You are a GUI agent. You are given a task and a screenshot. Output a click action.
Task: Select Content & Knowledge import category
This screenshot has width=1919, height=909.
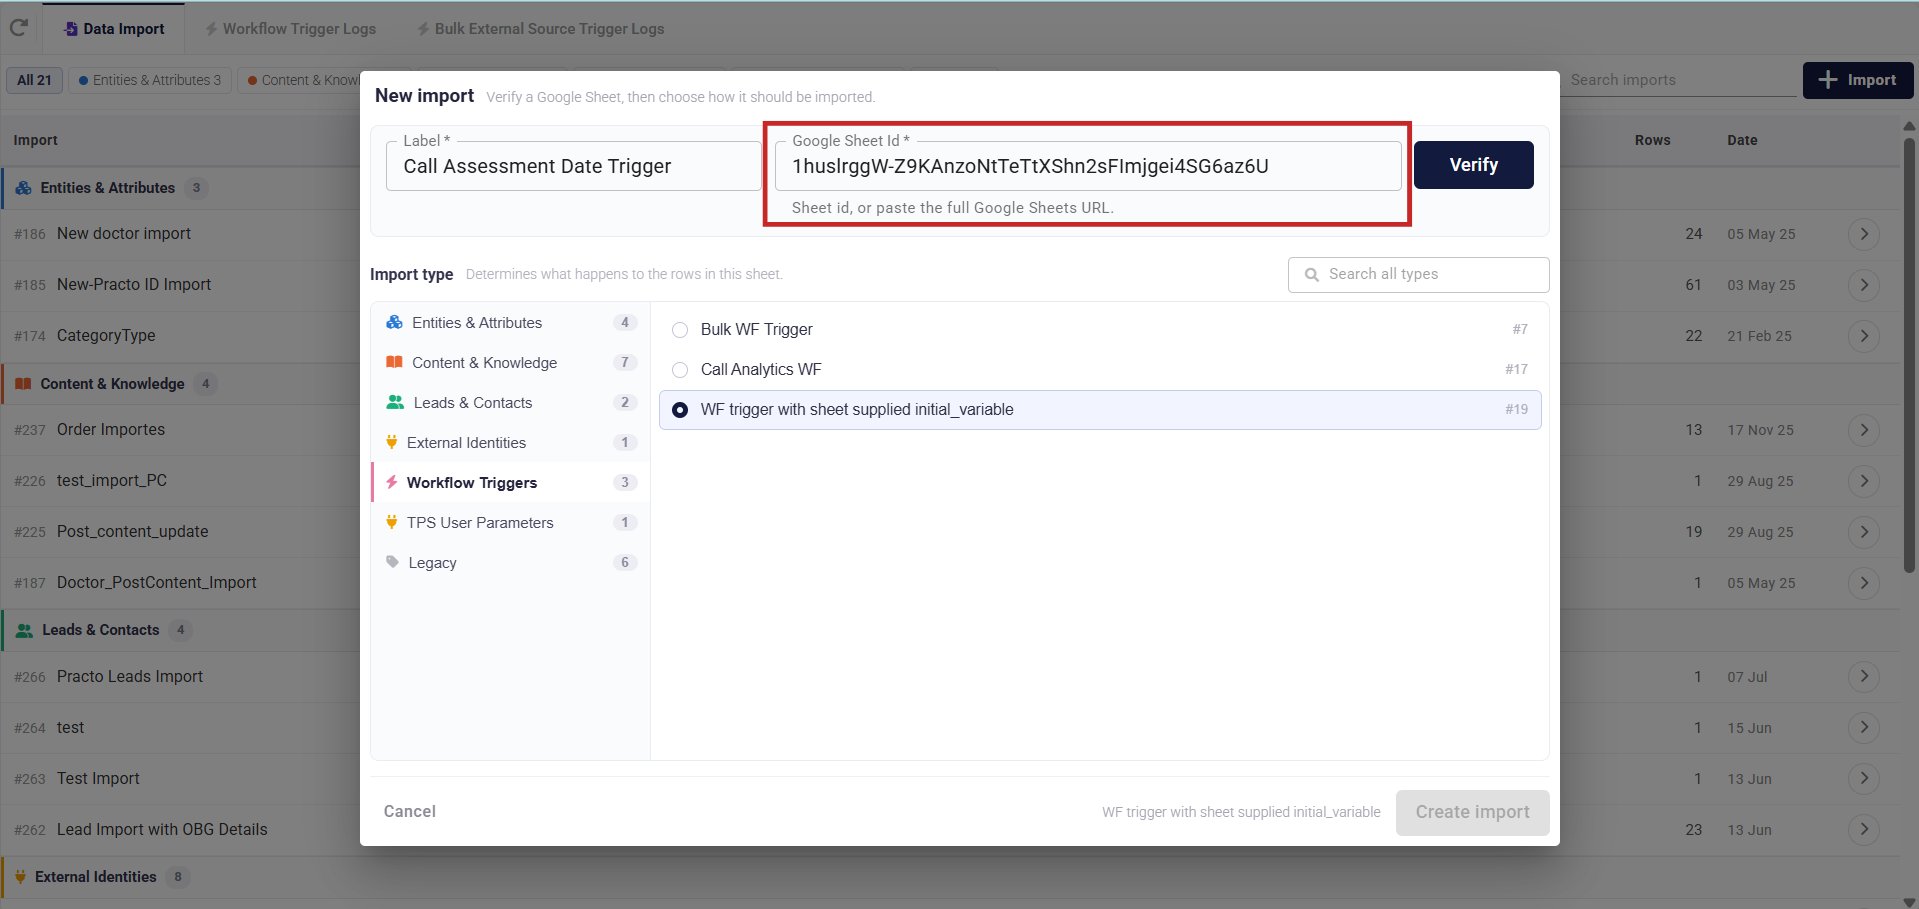(x=511, y=362)
